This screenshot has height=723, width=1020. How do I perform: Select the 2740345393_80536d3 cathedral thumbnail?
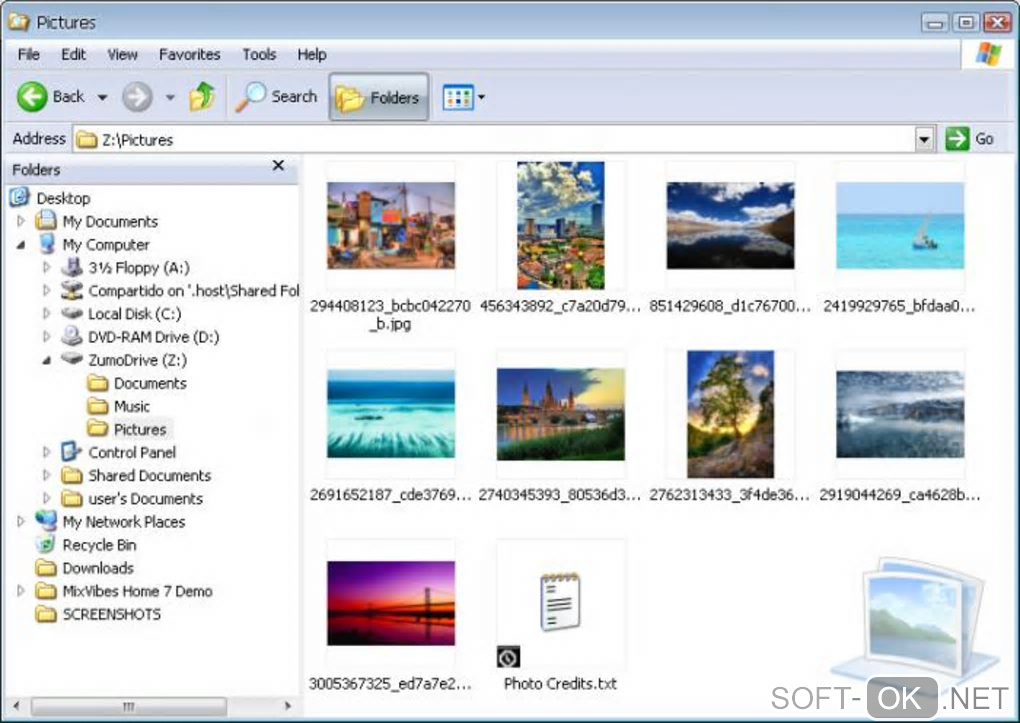[x=561, y=414]
